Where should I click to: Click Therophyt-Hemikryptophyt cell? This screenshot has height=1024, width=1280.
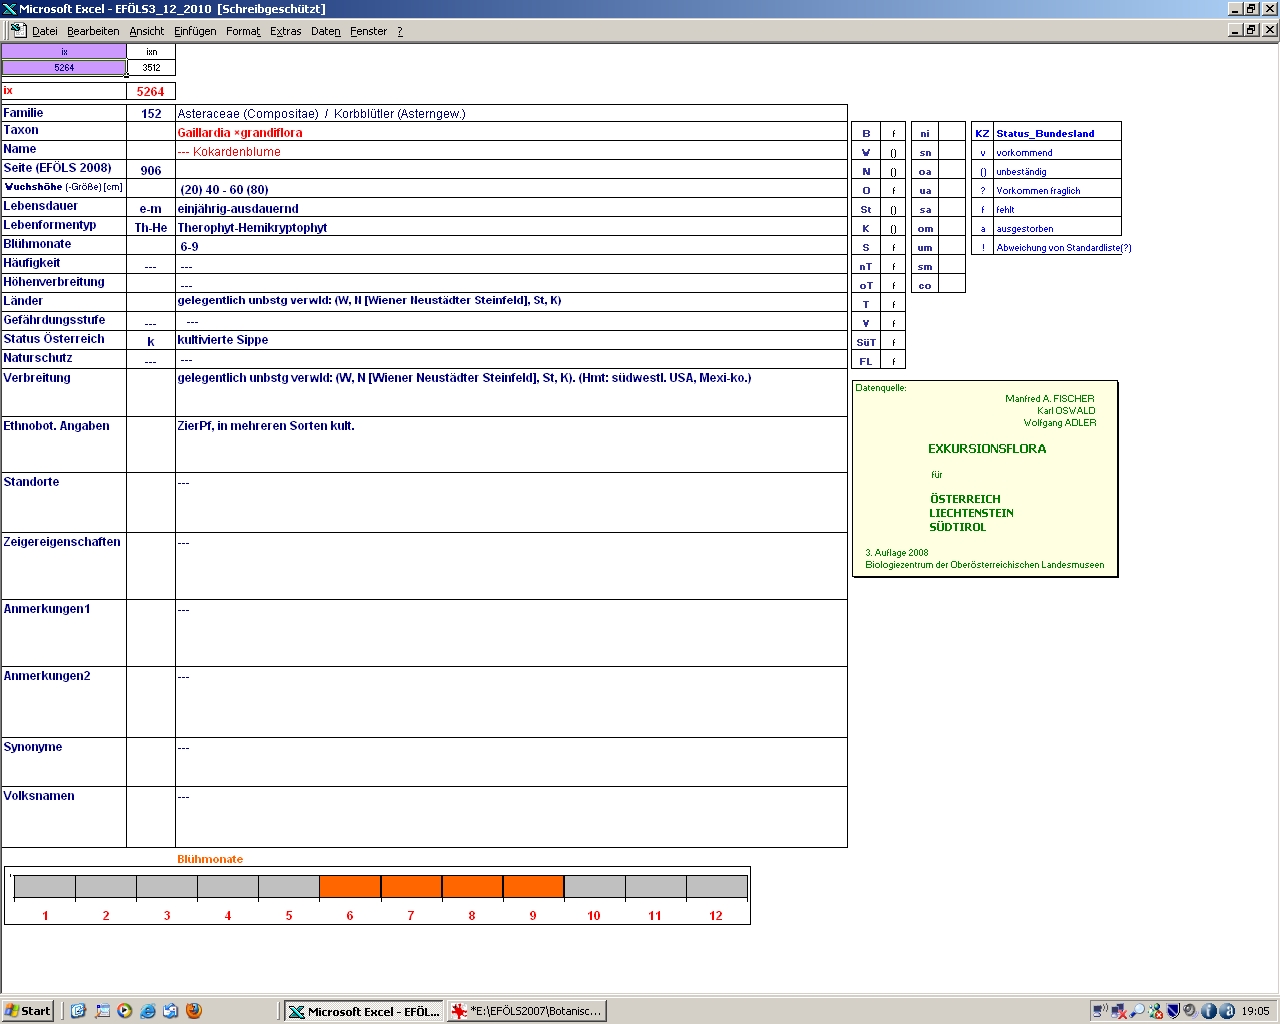click(x=511, y=228)
